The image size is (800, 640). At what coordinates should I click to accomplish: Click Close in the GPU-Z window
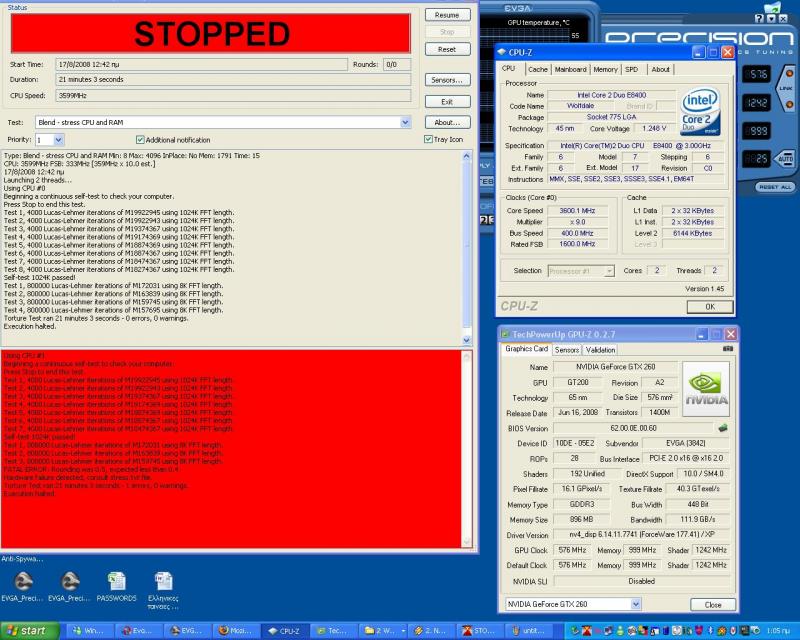(x=713, y=605)
